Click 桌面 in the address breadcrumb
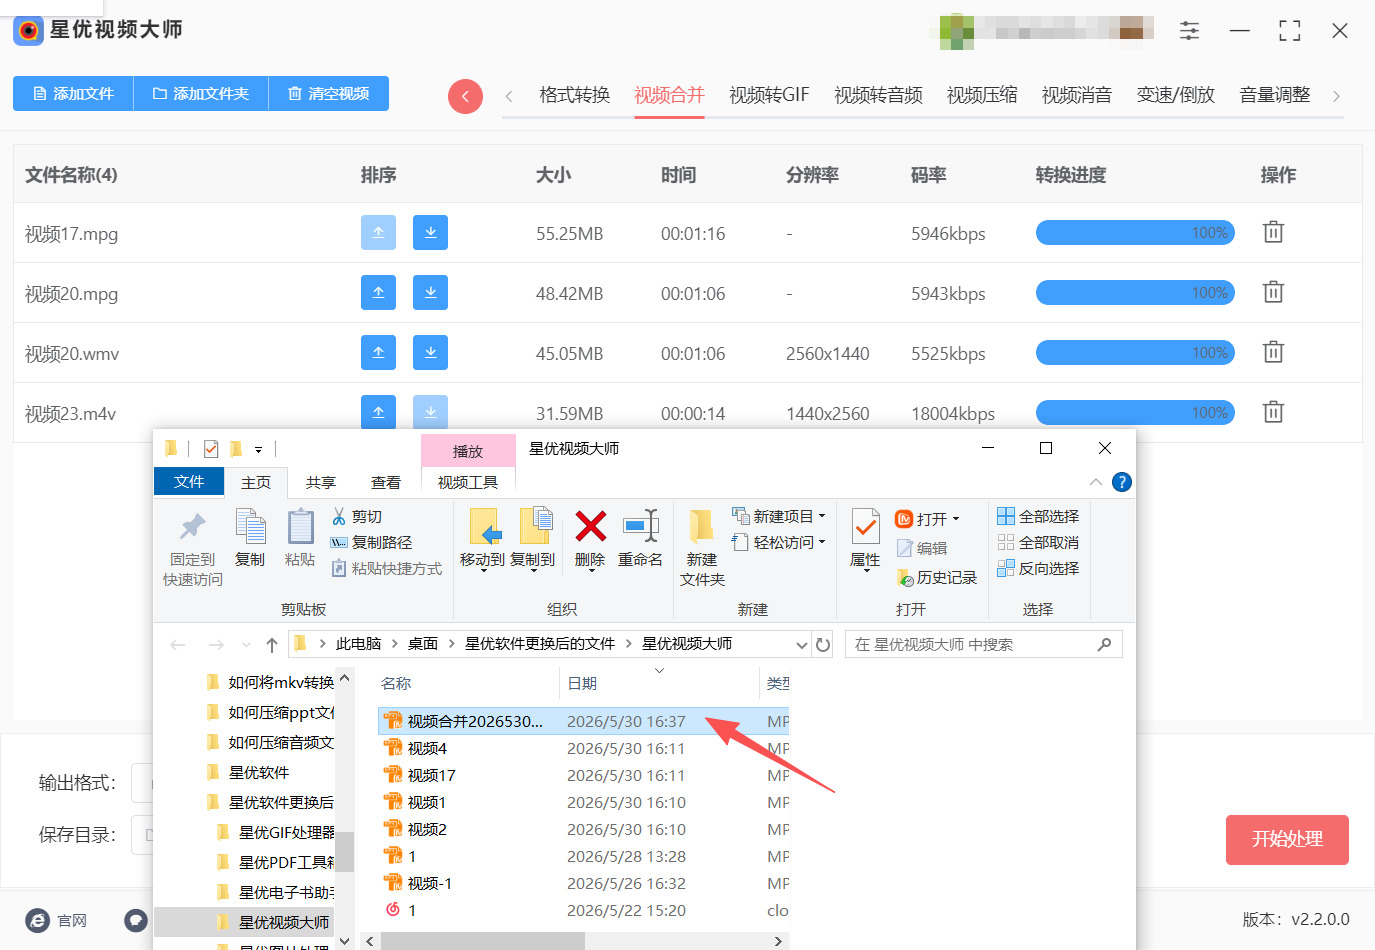 [423, 644]
